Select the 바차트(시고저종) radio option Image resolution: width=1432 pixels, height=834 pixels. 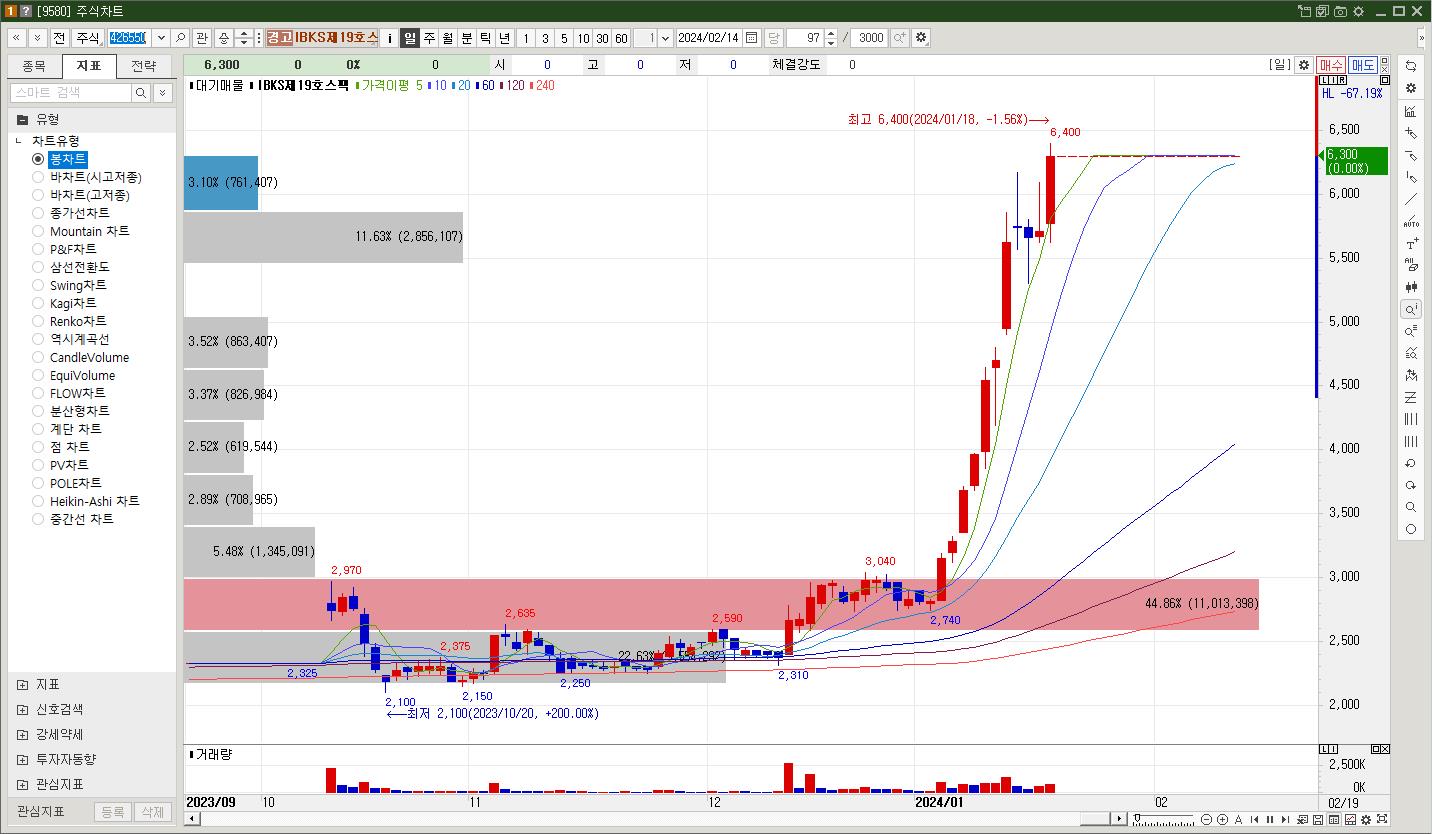pyautogui.click(x=38, y=177)
